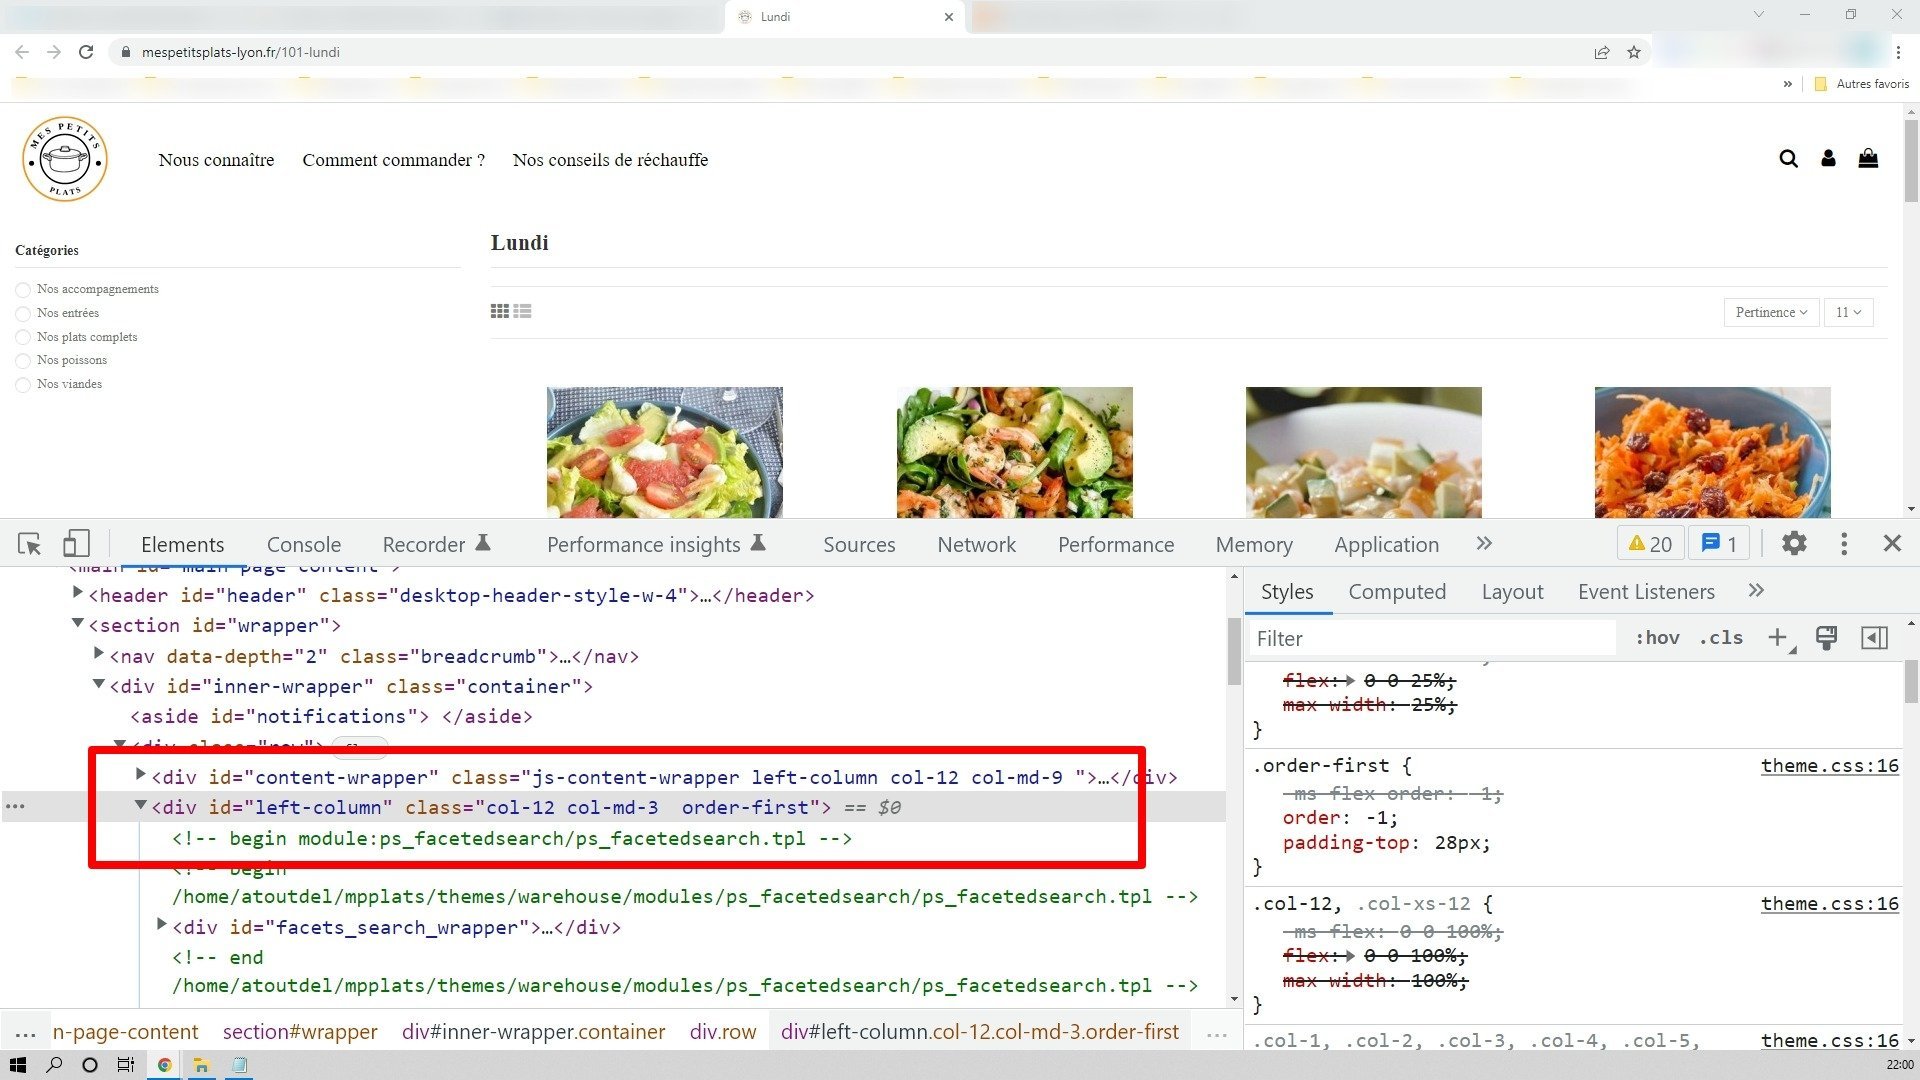The width and height of the screenshot is (1920, 1080).
Task: Open the Nous connaître page link
Action: (x=216, y=160)
